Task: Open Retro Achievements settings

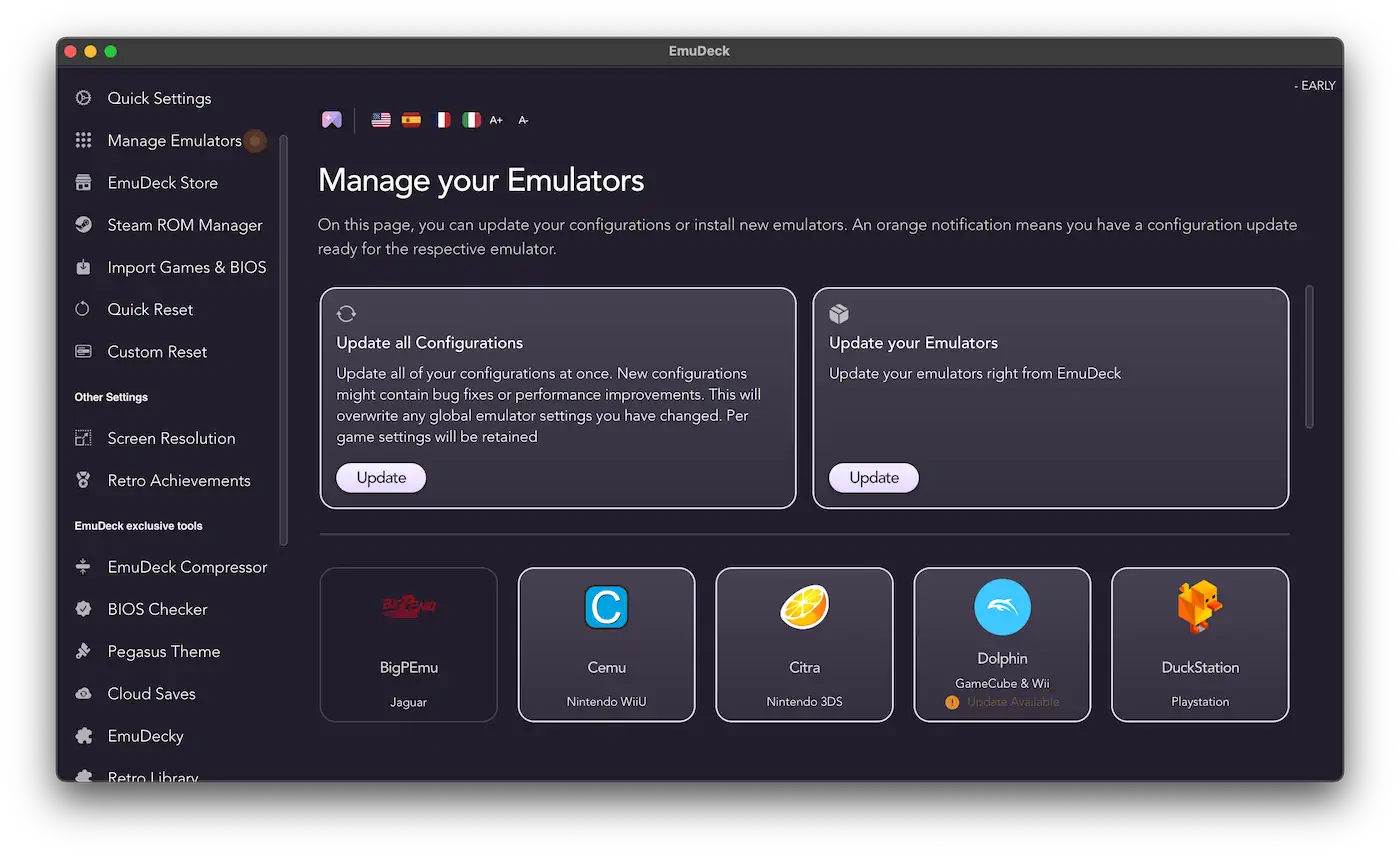Action: [179, 481]
